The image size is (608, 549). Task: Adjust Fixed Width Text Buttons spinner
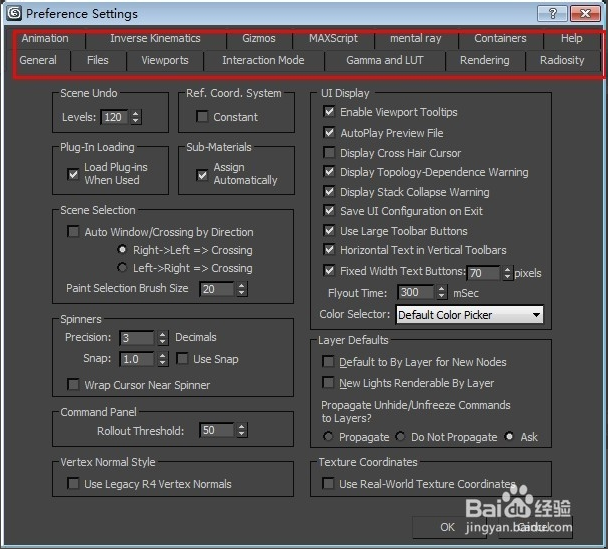coord(507,273)
